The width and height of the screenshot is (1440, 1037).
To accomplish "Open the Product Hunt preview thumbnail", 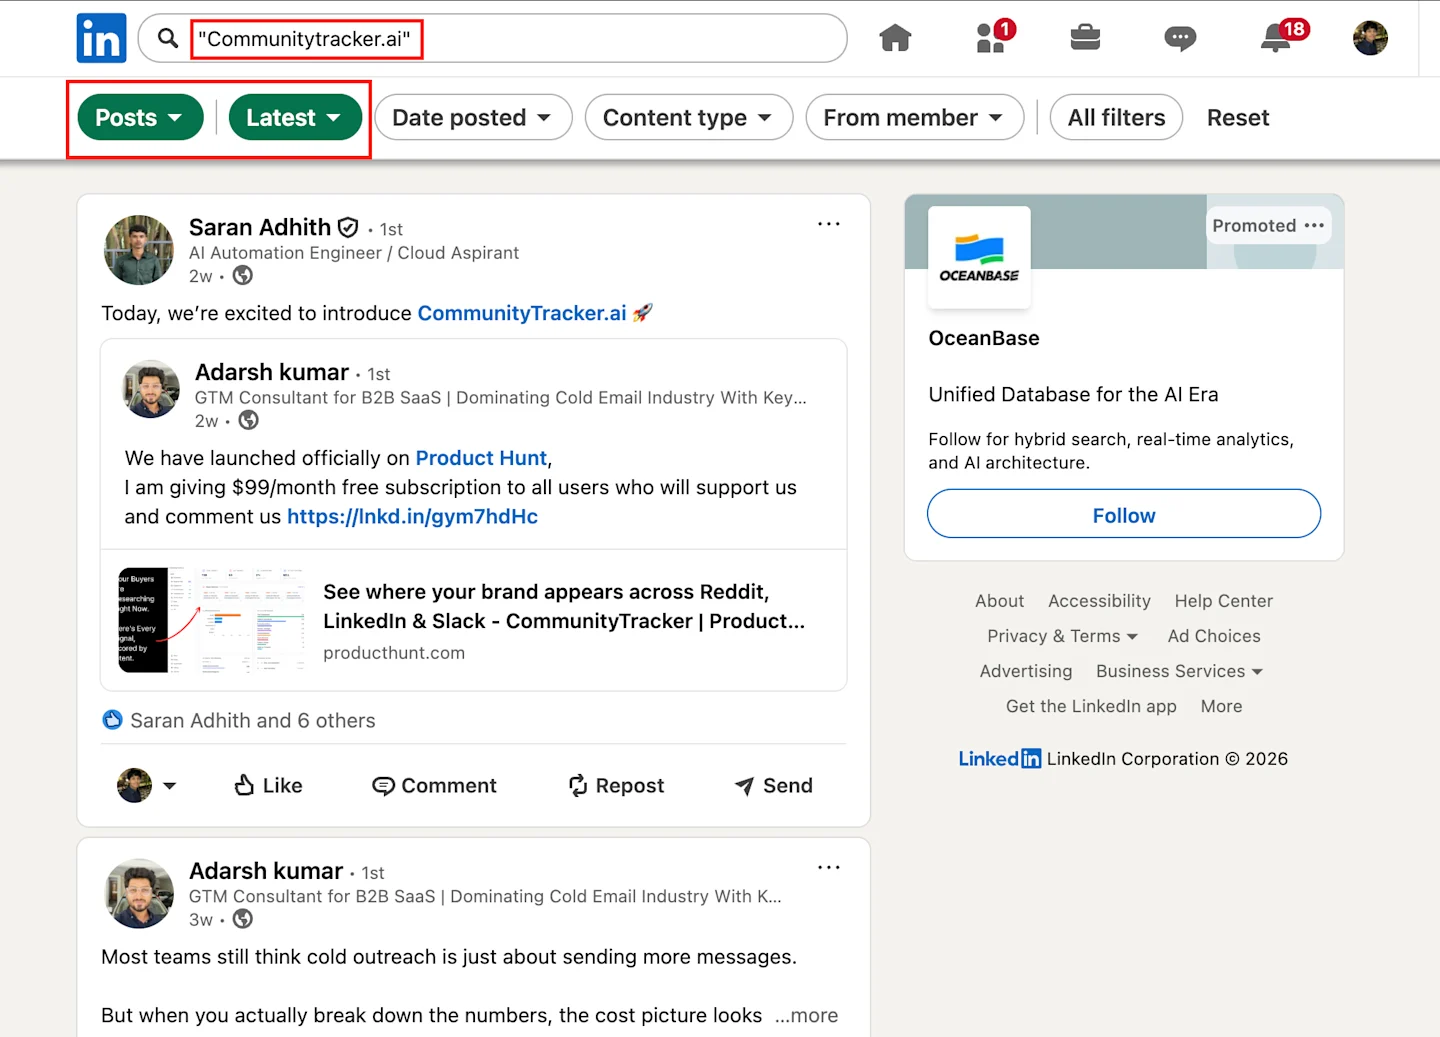I will click(213, 620).
